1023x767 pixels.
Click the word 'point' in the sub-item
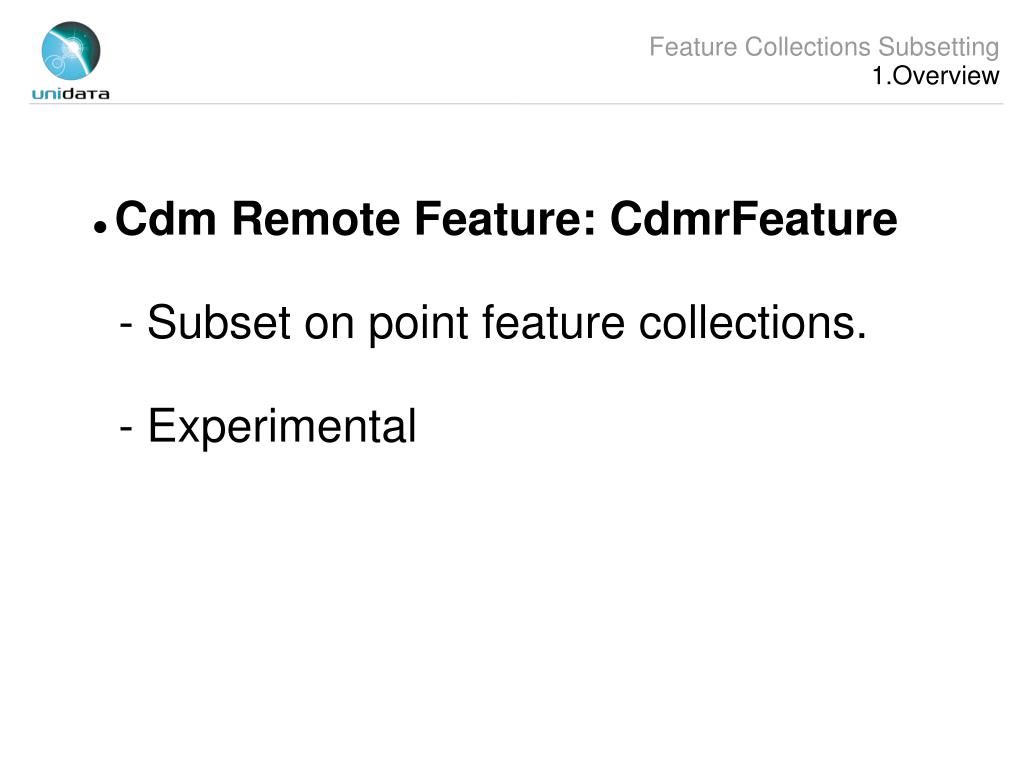pos(418,324)
